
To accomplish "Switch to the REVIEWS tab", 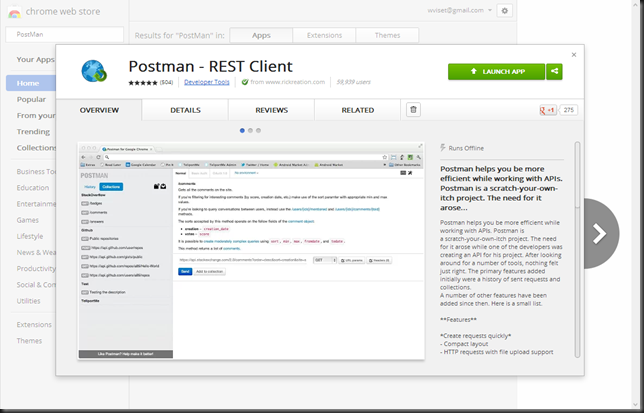I will coord(271,110).
